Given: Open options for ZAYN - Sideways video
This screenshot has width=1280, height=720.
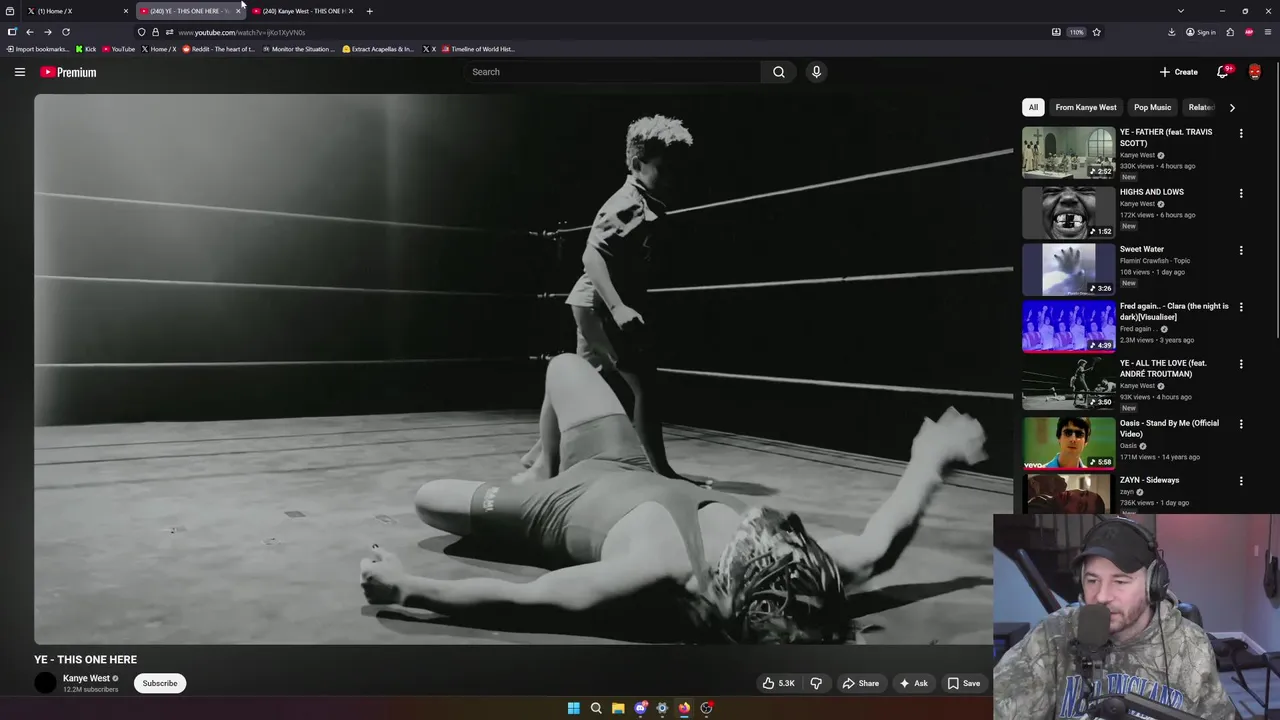Looking at the screenshot, I should point(1241,481).
